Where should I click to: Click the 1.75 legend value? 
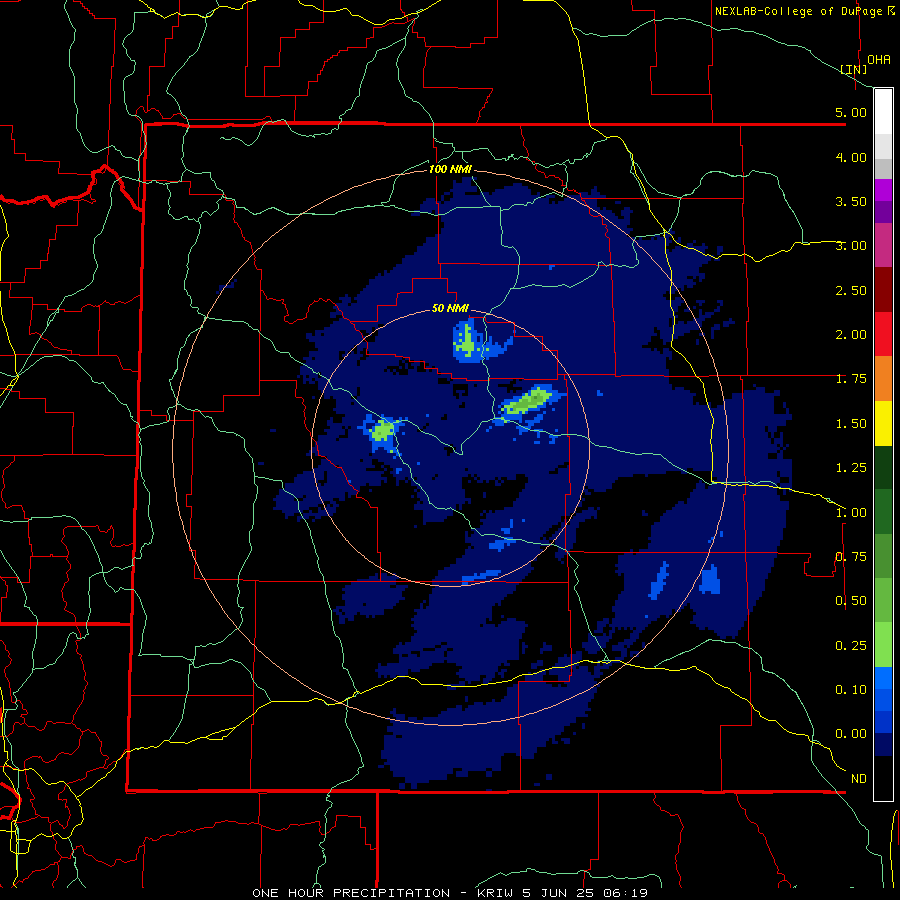[x=851, y=379]
